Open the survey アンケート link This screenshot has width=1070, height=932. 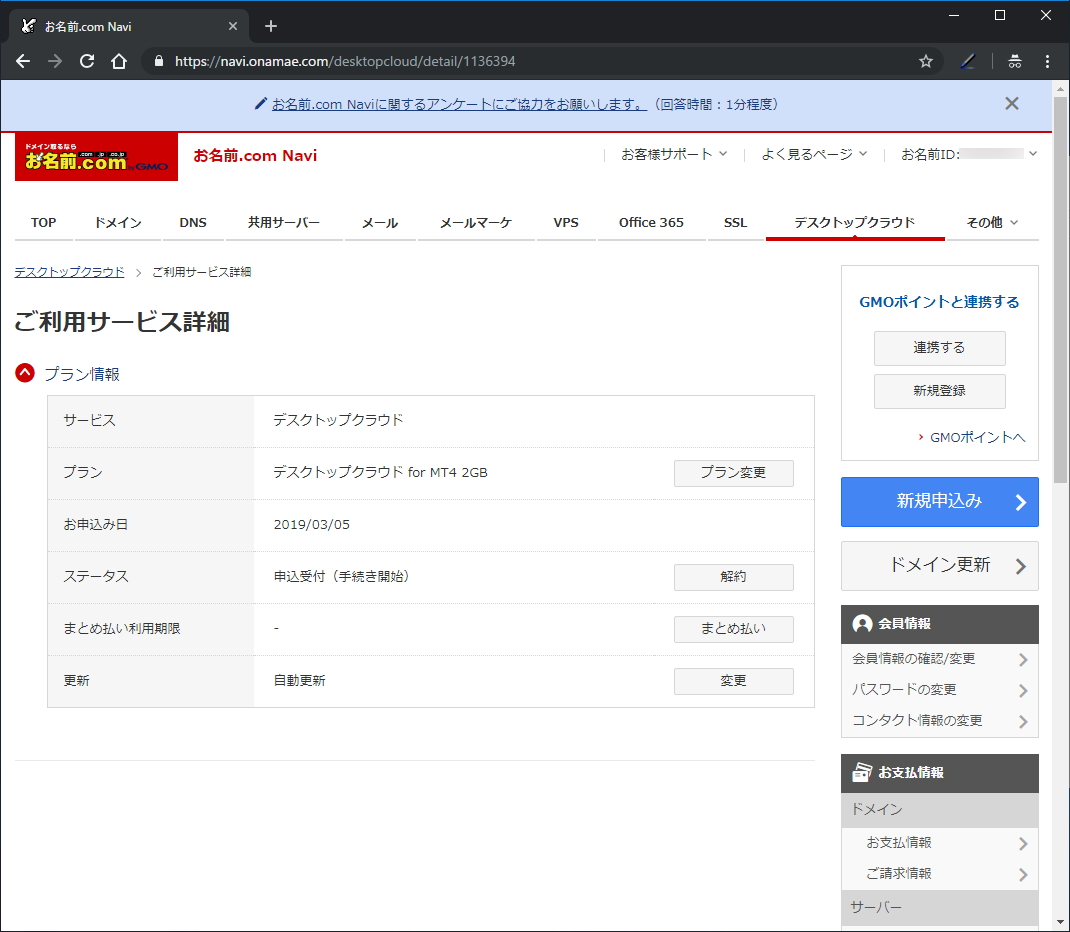point(459,104)
